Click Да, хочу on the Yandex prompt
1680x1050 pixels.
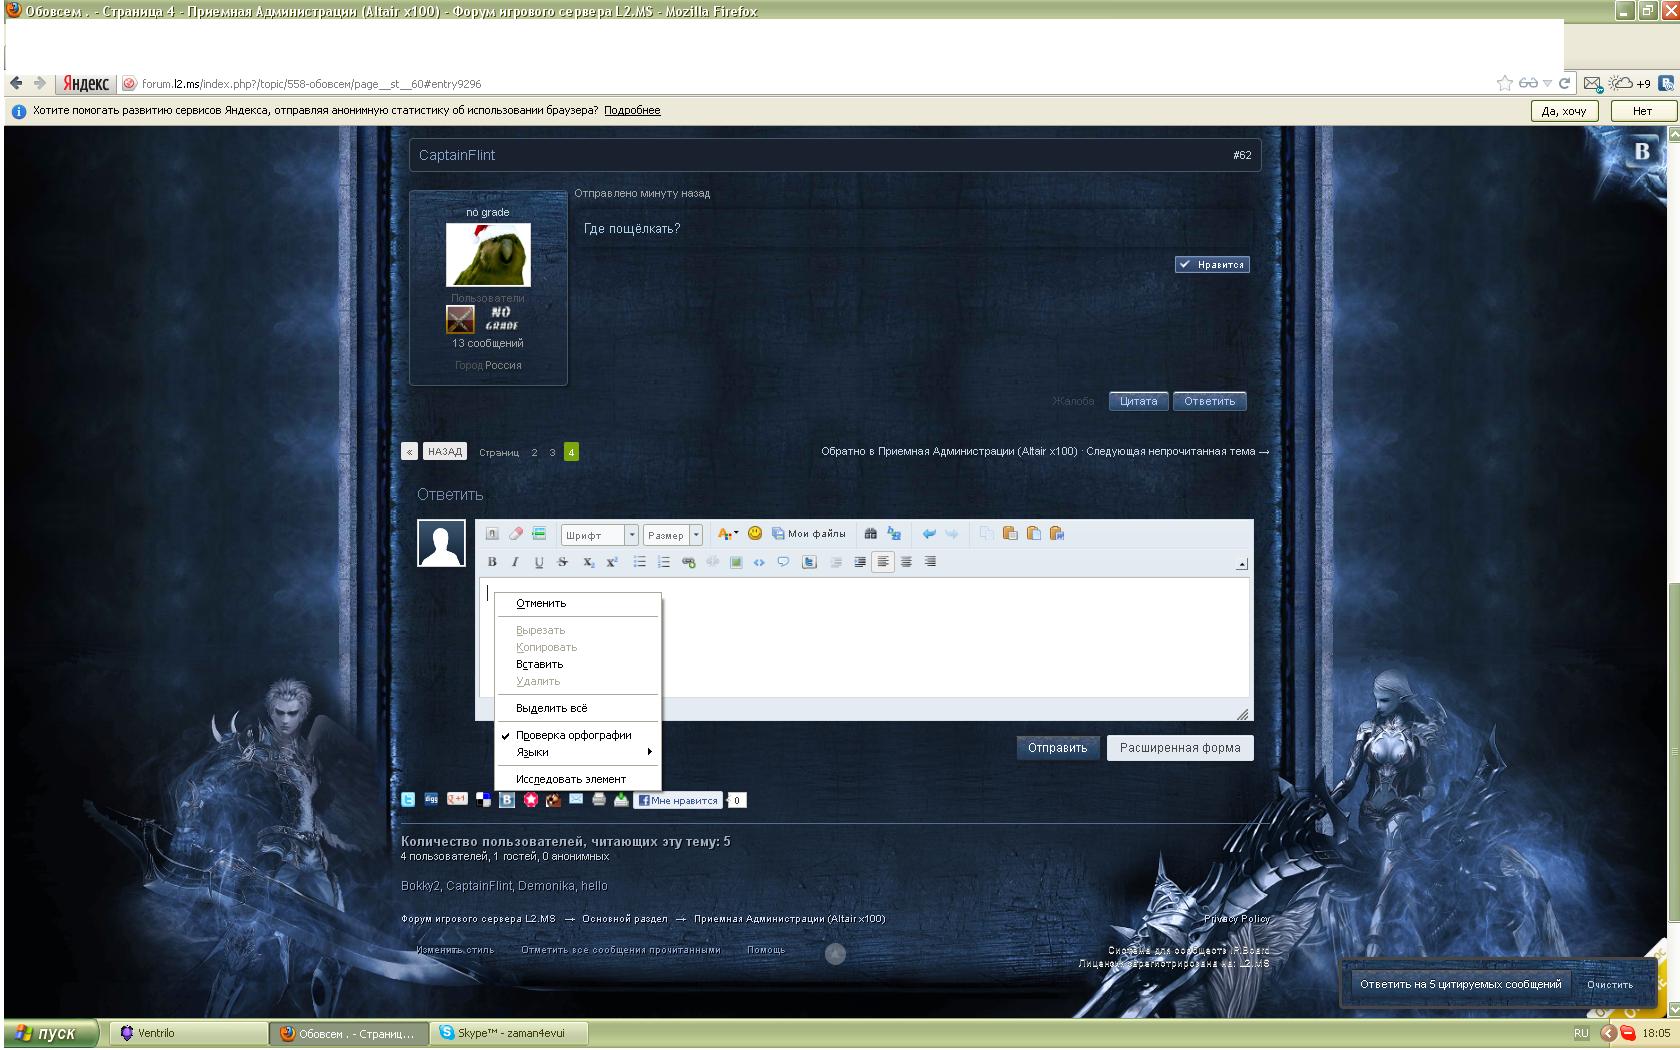(x=1564, y=111)
